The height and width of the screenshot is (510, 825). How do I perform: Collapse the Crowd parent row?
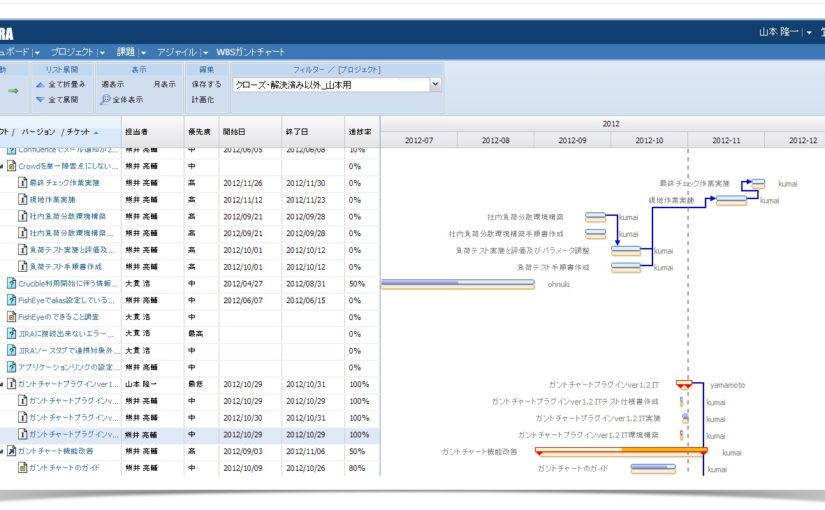point(2,166)
